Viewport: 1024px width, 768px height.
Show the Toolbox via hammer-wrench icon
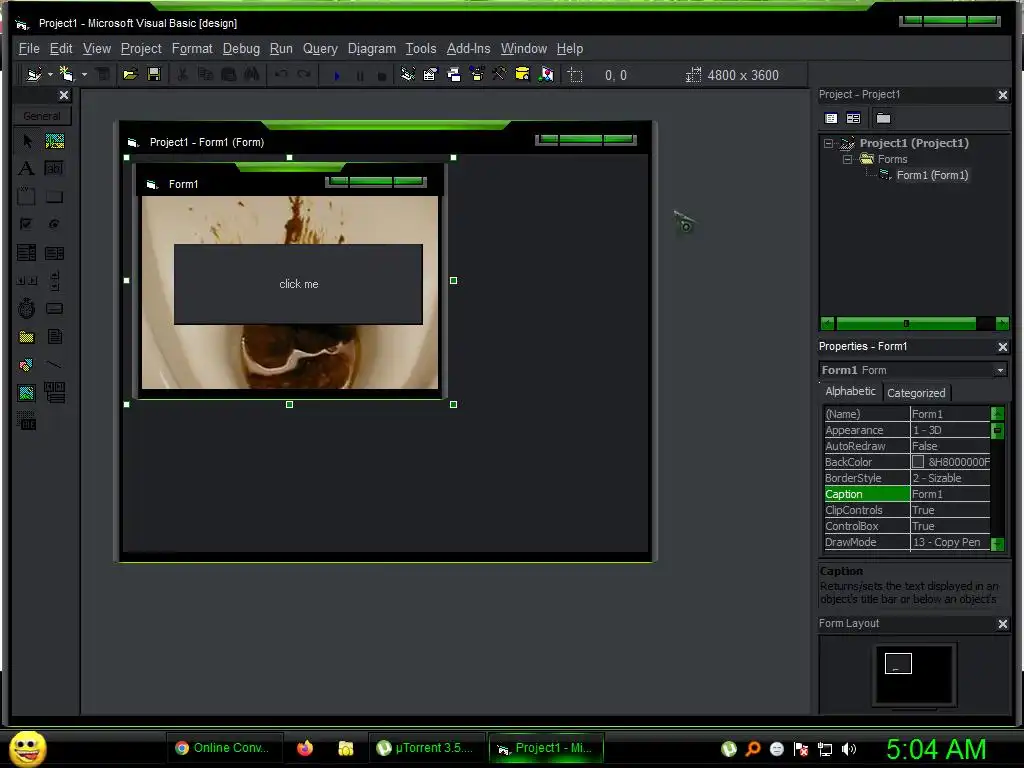point(499,74)
